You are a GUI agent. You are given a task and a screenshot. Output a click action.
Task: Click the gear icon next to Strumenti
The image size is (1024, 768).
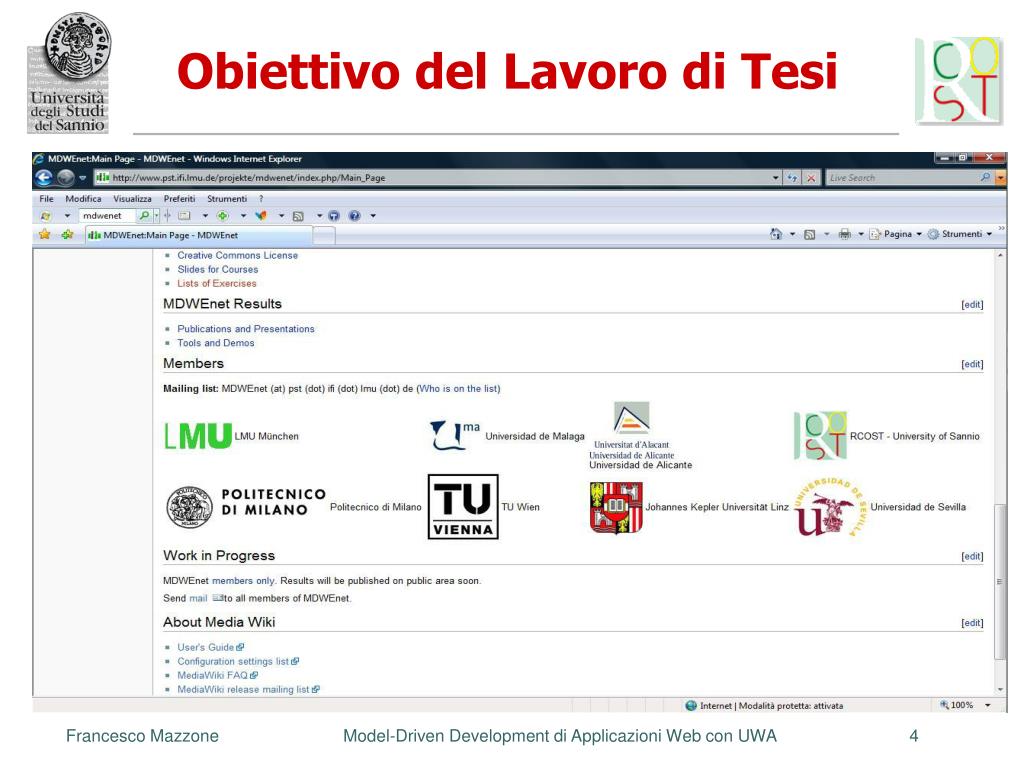click(933, 234)
